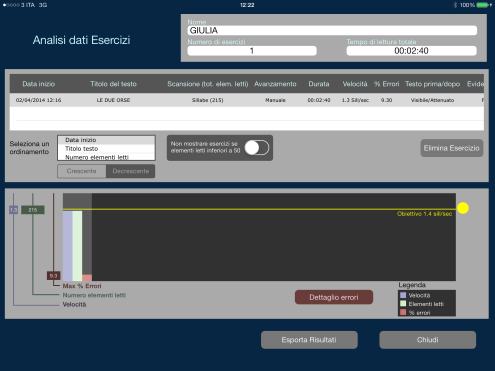Viewport: 495px width, 371px height.
Task: Click the Esporta Risultati button
Action: (x=309, y=340)
